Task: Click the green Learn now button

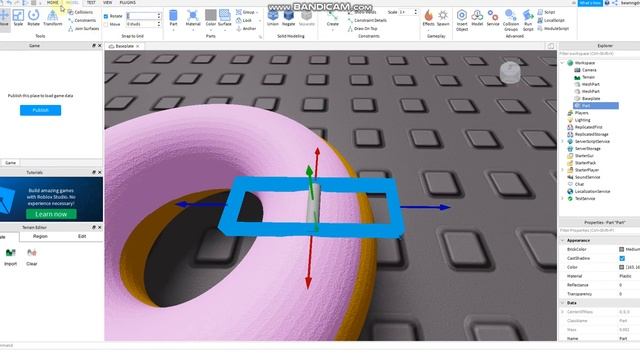Action: 51,214
